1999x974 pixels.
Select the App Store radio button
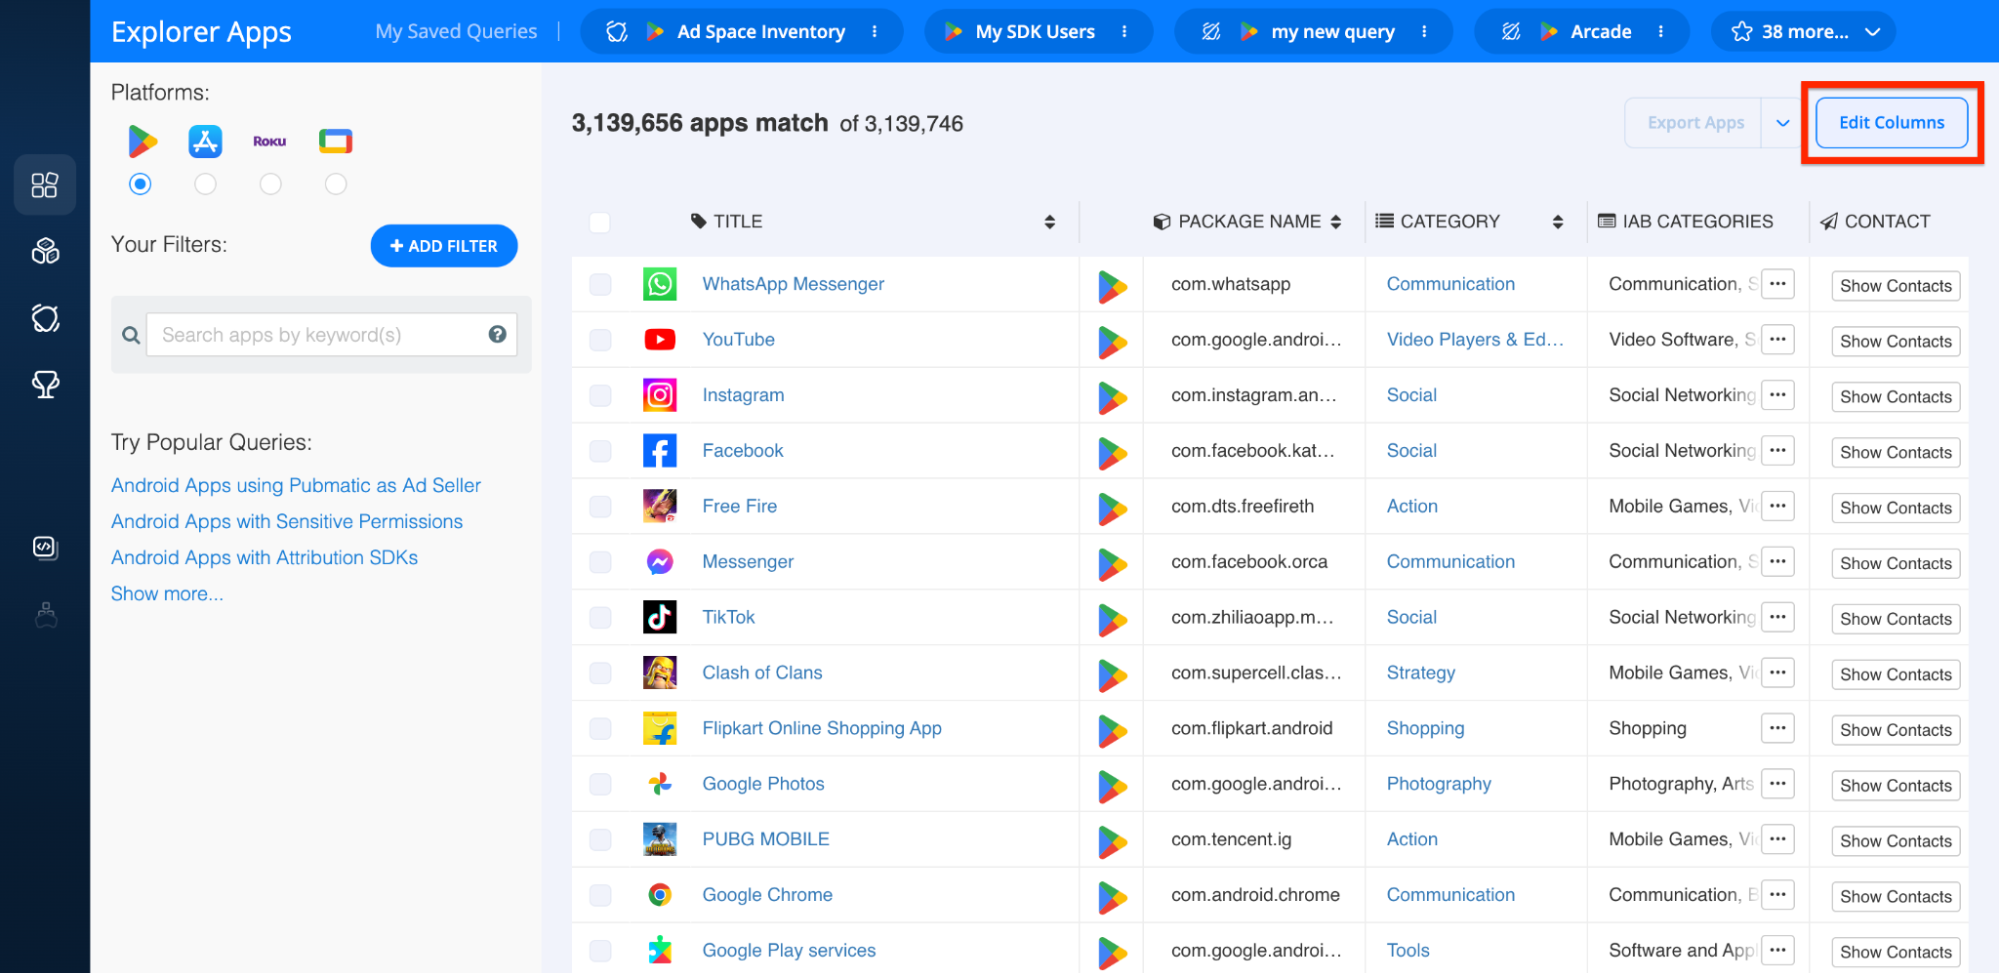pos(205,184)
